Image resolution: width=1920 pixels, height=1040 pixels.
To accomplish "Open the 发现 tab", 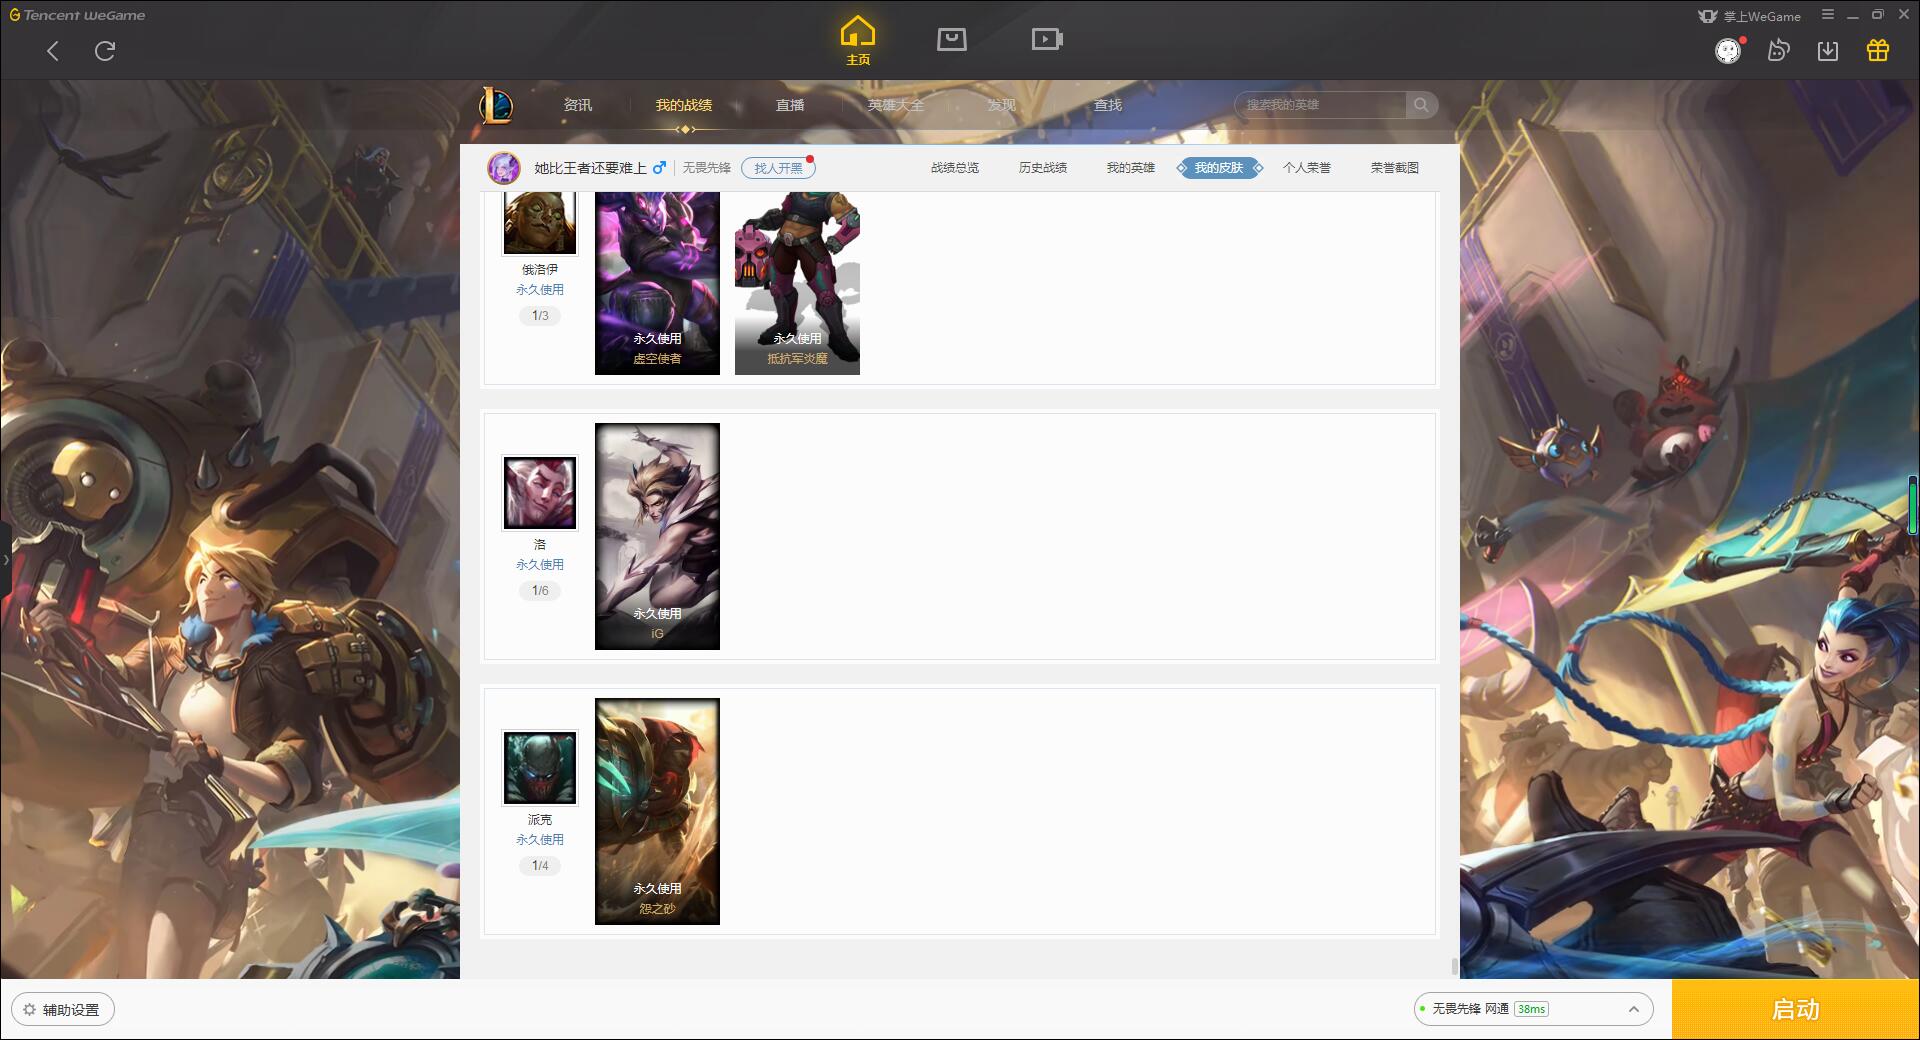I will coord(1002,105).
